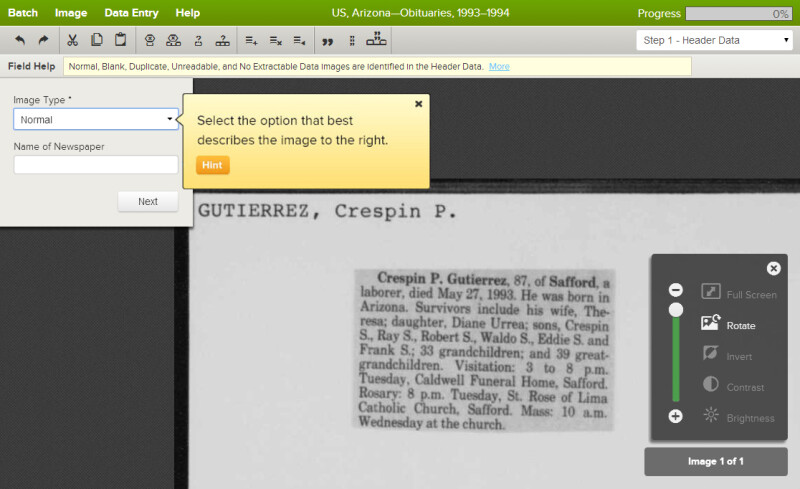Screen dimensions: 800x489
Task: Click the ditto quotation marks icon
Action: coord(328,41)
